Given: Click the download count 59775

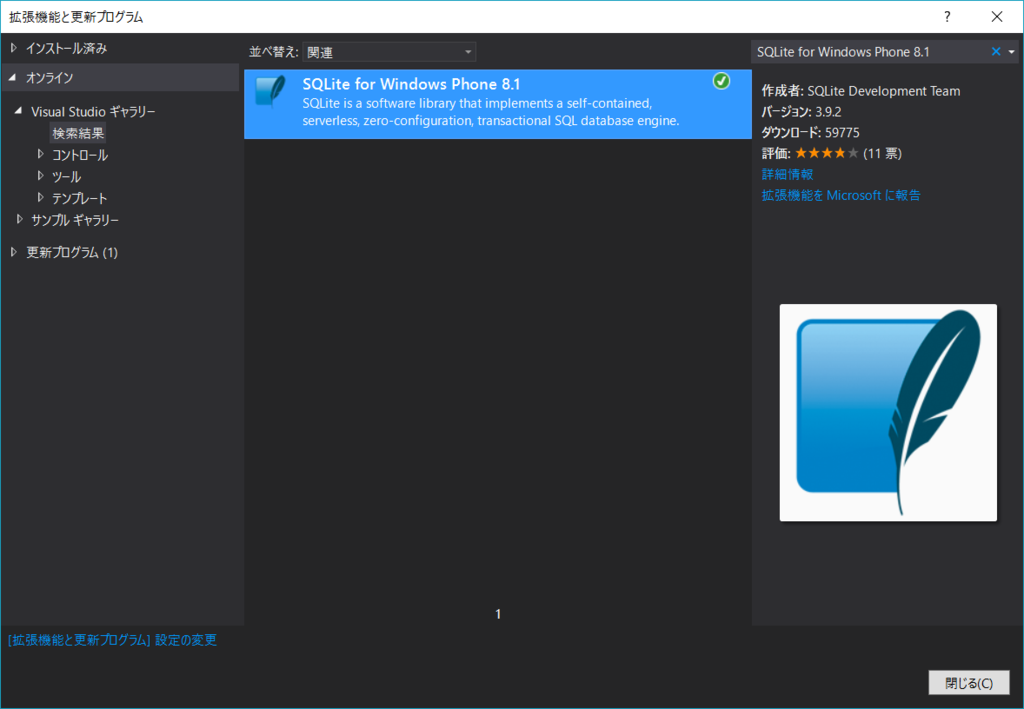Looking at the screenshot, I should tap(842, 133).
